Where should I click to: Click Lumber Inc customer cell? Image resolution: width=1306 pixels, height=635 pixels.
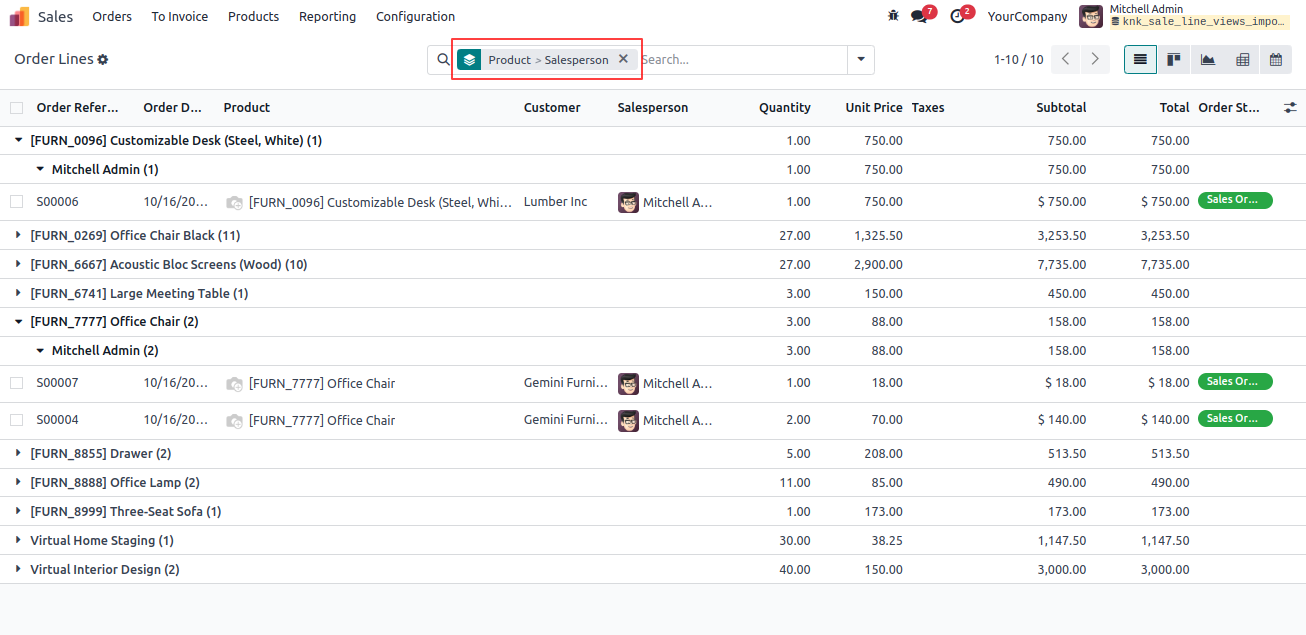coord(556,202)
